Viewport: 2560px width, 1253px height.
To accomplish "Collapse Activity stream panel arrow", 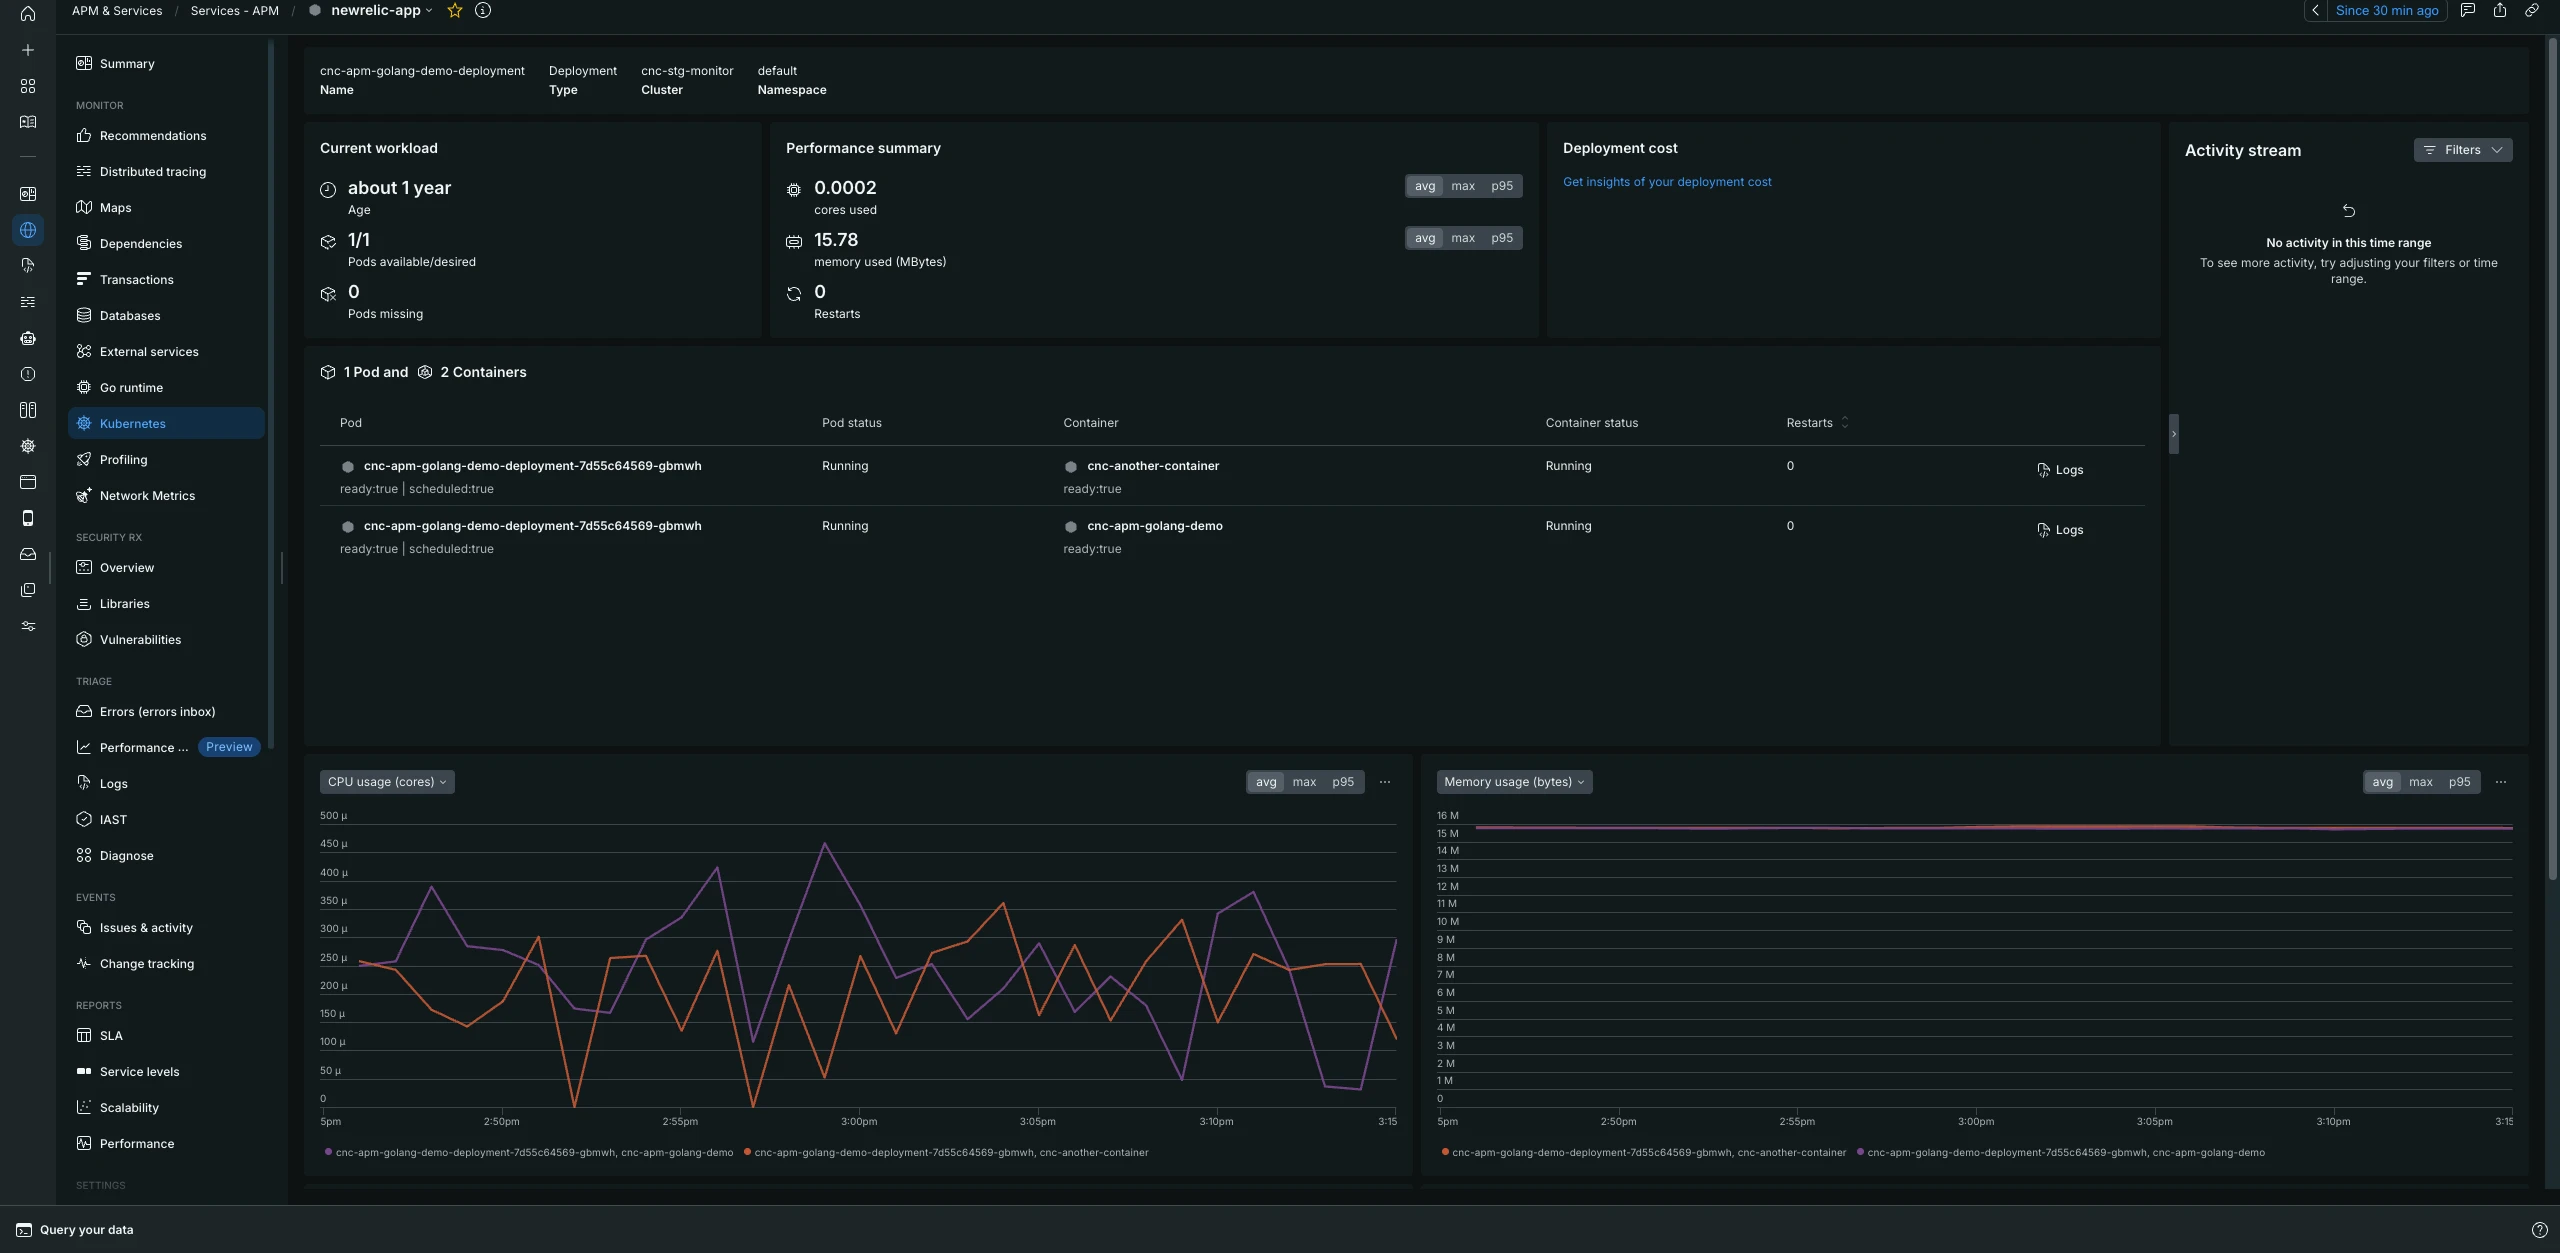I will [x=2173, y=434].
